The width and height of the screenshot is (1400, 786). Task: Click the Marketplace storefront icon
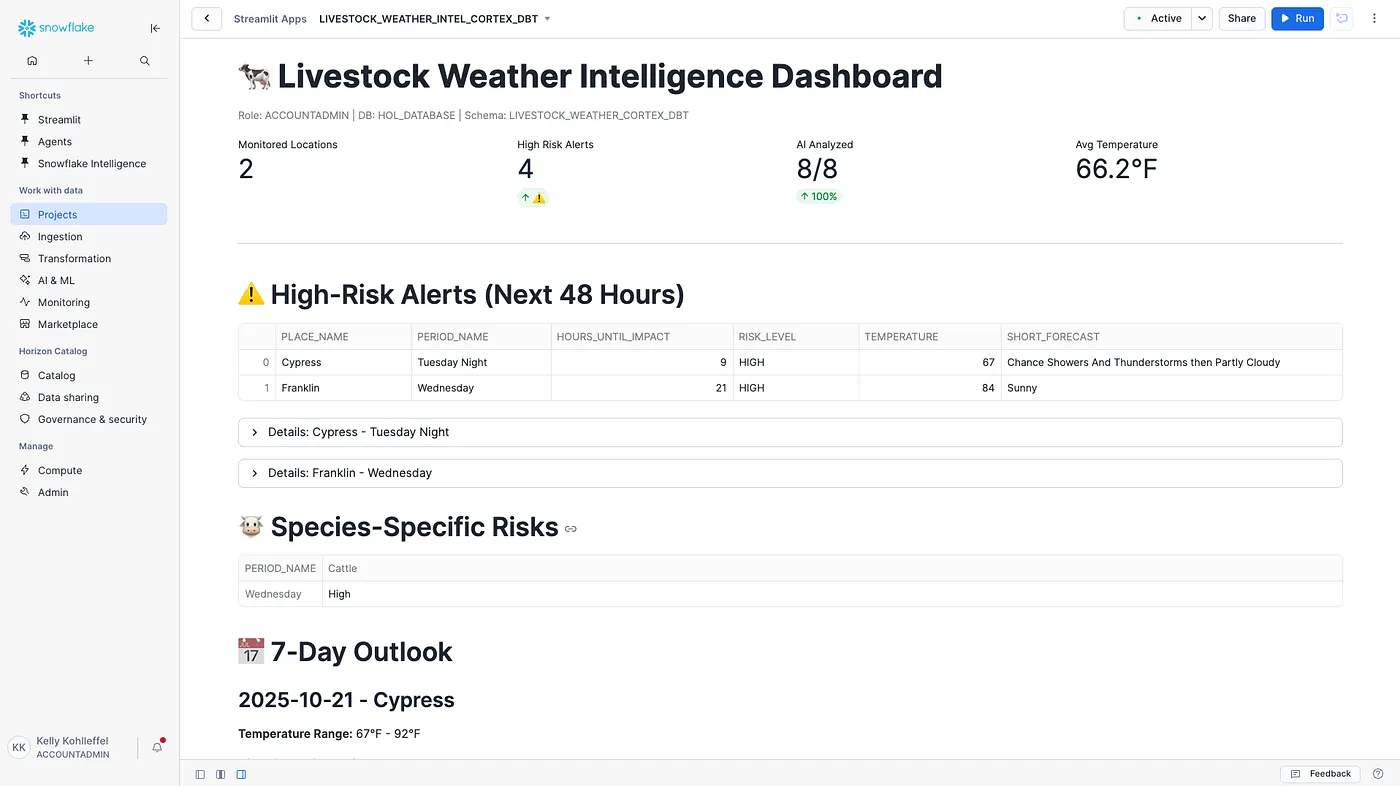[26, 324]
